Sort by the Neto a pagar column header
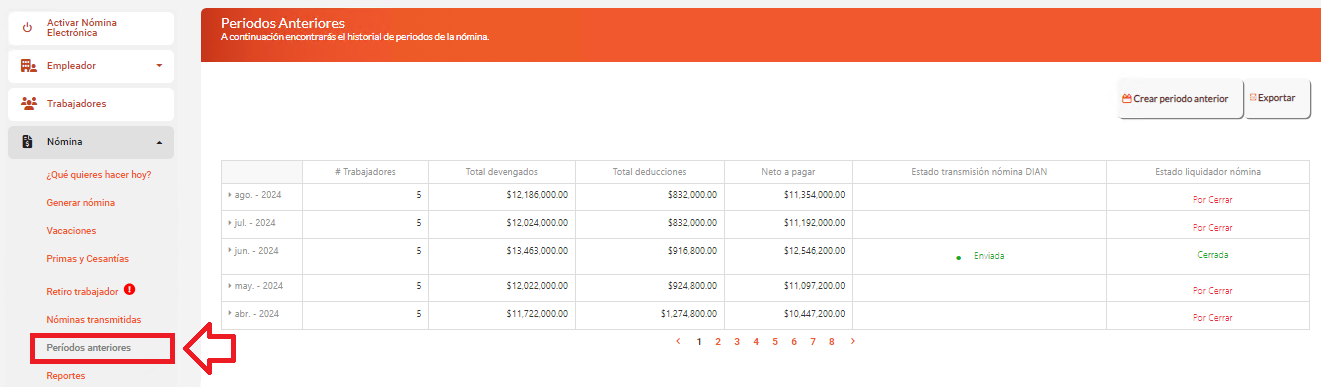This screenshot has width=1321, height=387. (x=788, y=172)
